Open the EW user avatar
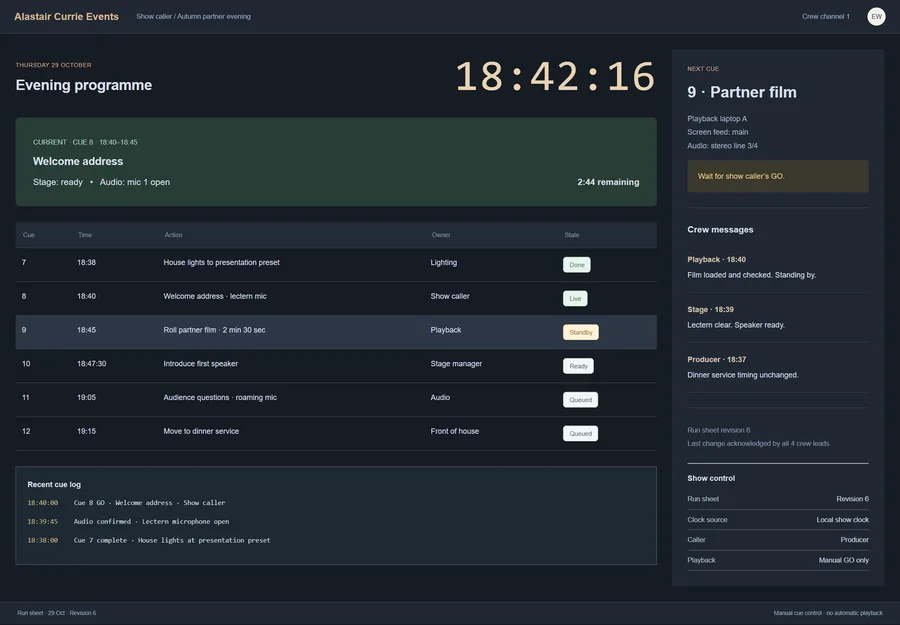The height and width of the screenshot is (625, 900). coord(876,16)
